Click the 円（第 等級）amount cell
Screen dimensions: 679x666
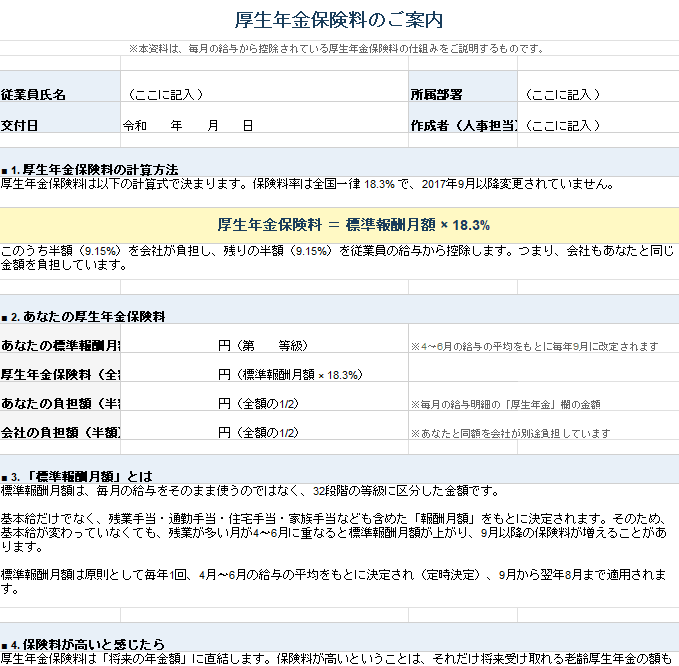click(264, 346)
